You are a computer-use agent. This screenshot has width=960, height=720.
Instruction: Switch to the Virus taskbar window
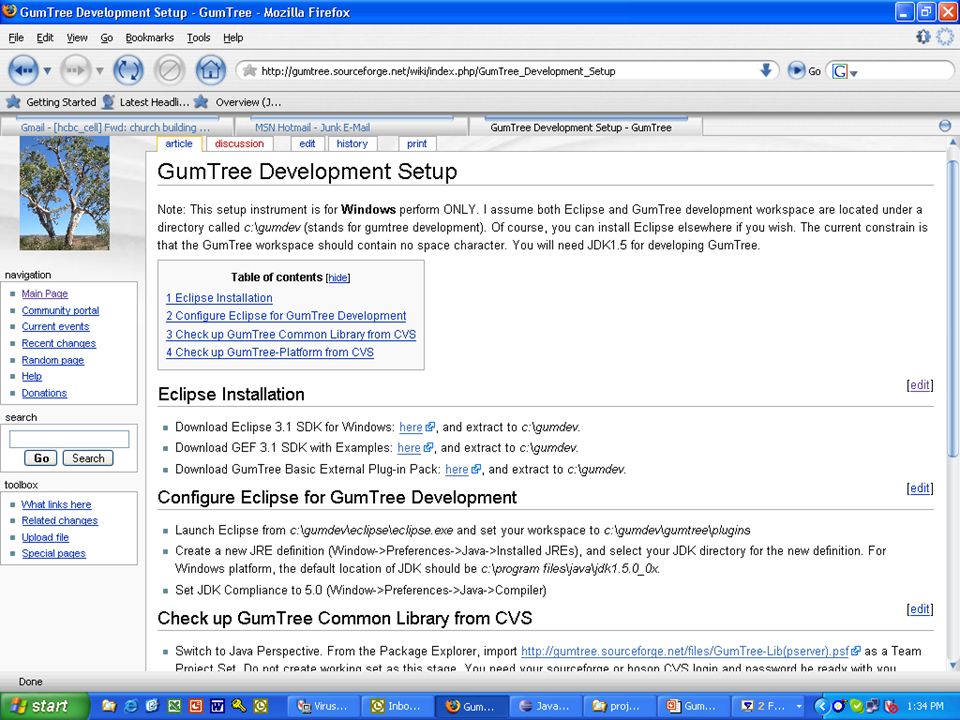pyautogui.click(x=323, y=706)
